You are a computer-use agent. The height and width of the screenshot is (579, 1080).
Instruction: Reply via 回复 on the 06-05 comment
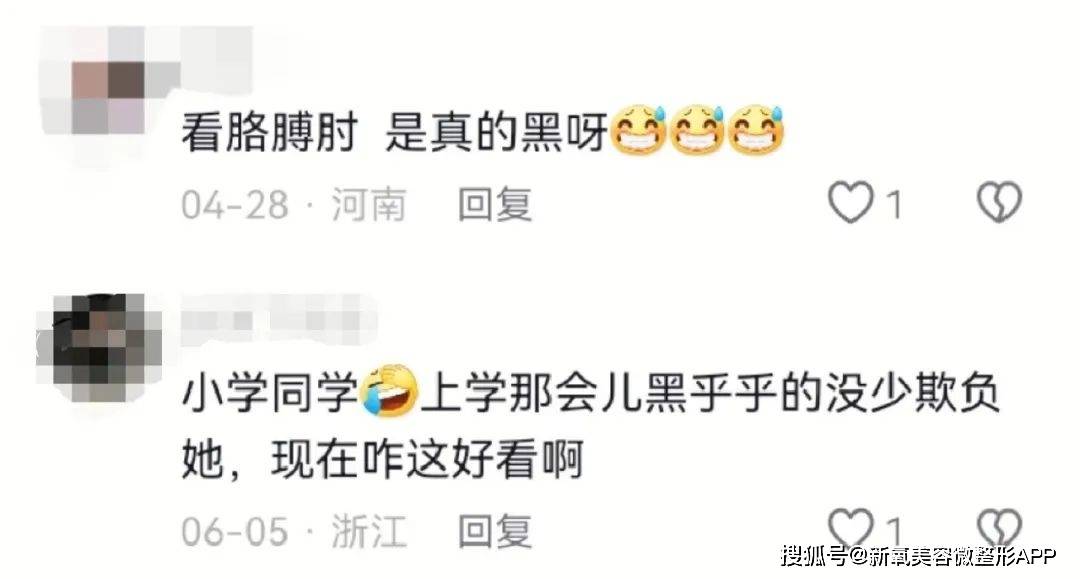[x=495, y=531]
